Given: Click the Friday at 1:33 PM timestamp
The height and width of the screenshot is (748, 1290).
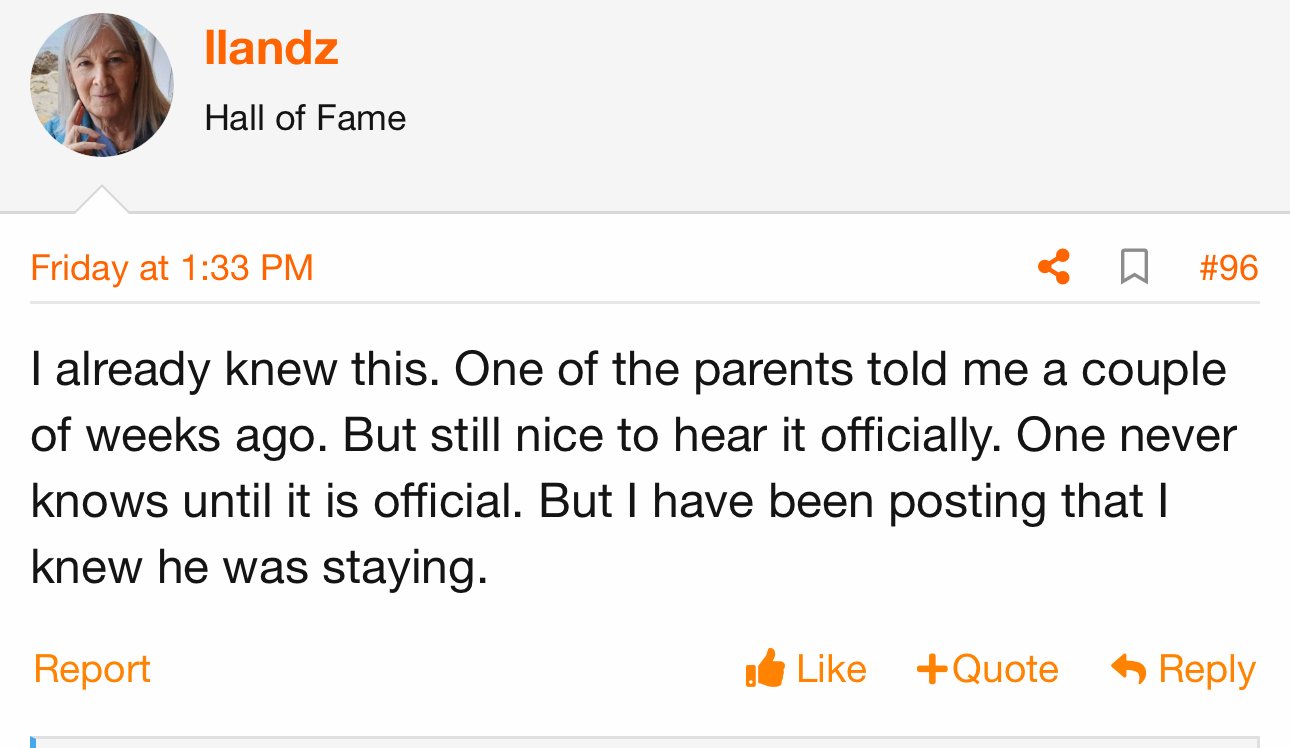Looking at the screenshot, I should tap(172, 268).
